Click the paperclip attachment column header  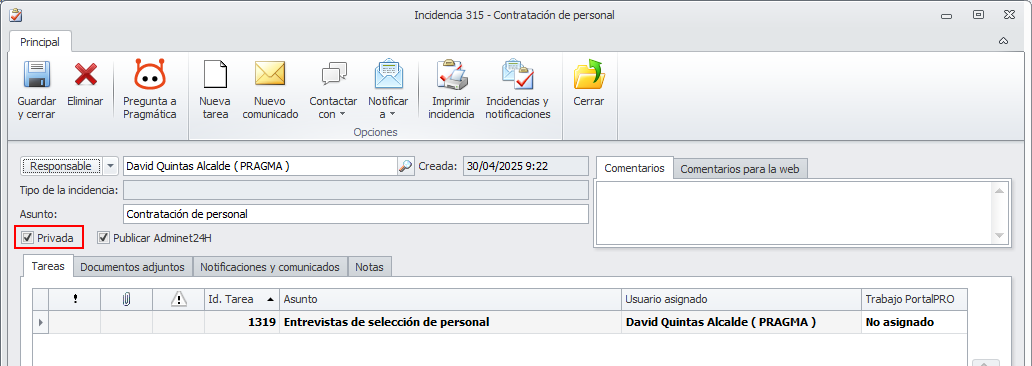(x=126, y=300)
